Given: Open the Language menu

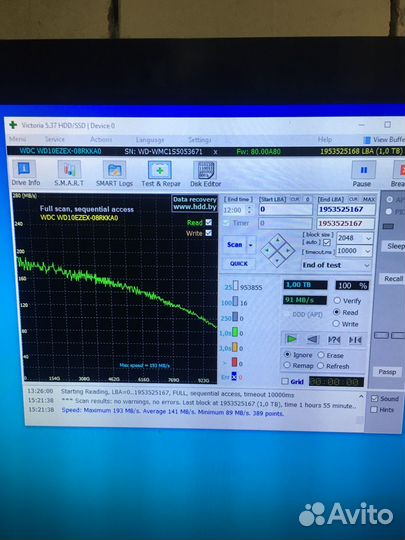Looking at the screenshot, I should click(x=150, y=140).
